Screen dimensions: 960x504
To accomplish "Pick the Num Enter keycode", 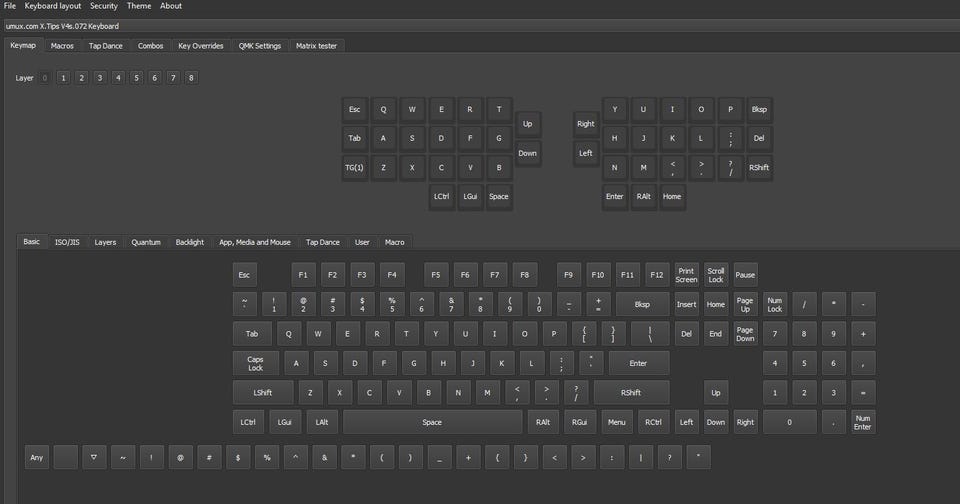I will (x=863, y=422).
